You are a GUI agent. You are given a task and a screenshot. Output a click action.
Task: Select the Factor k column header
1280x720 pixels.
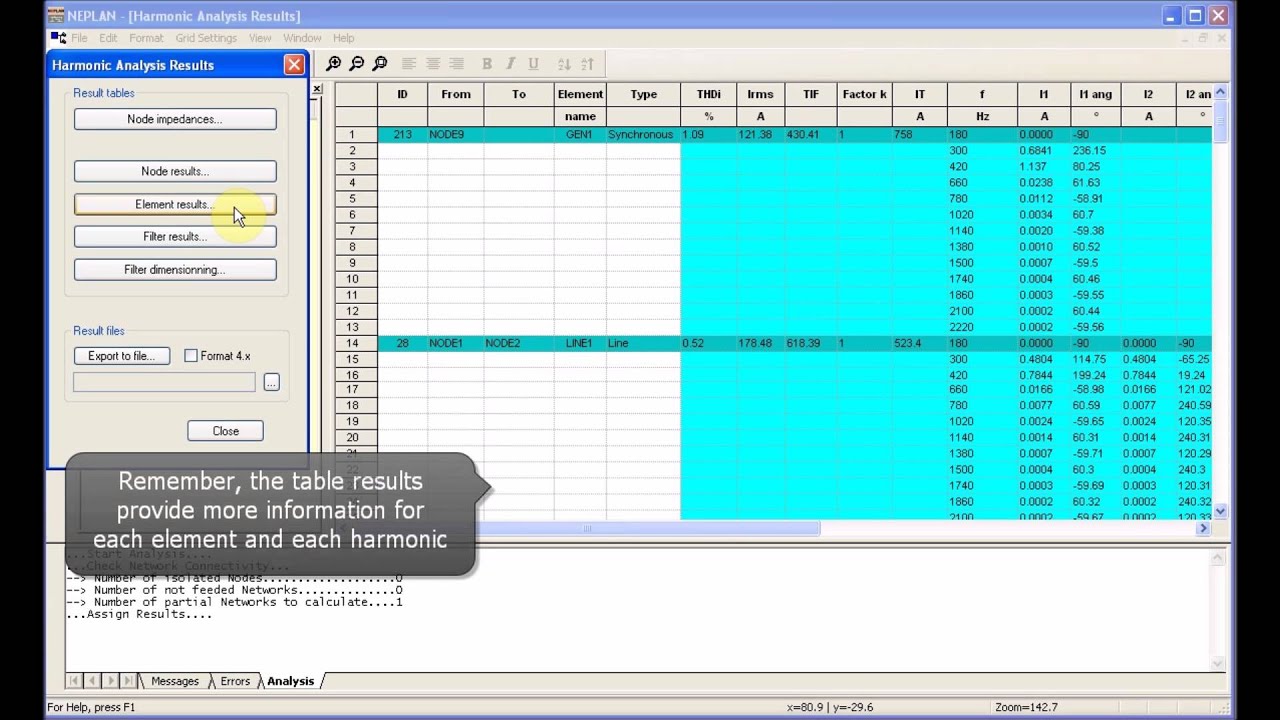pyautogui.click(x=864, y=94)
